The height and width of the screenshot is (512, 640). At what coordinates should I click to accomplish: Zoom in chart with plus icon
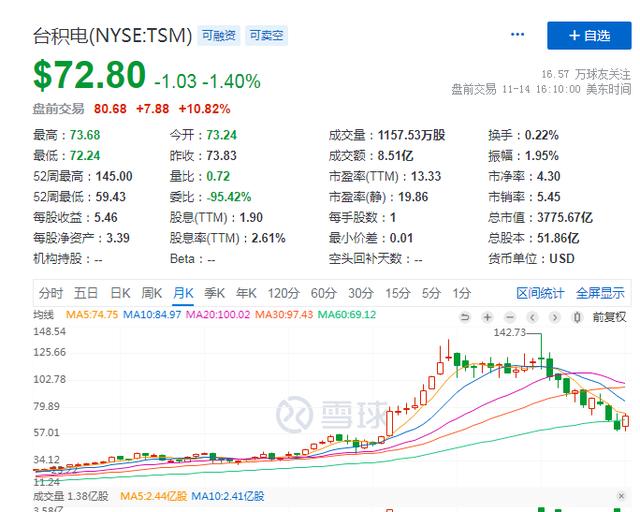(487, 317)
